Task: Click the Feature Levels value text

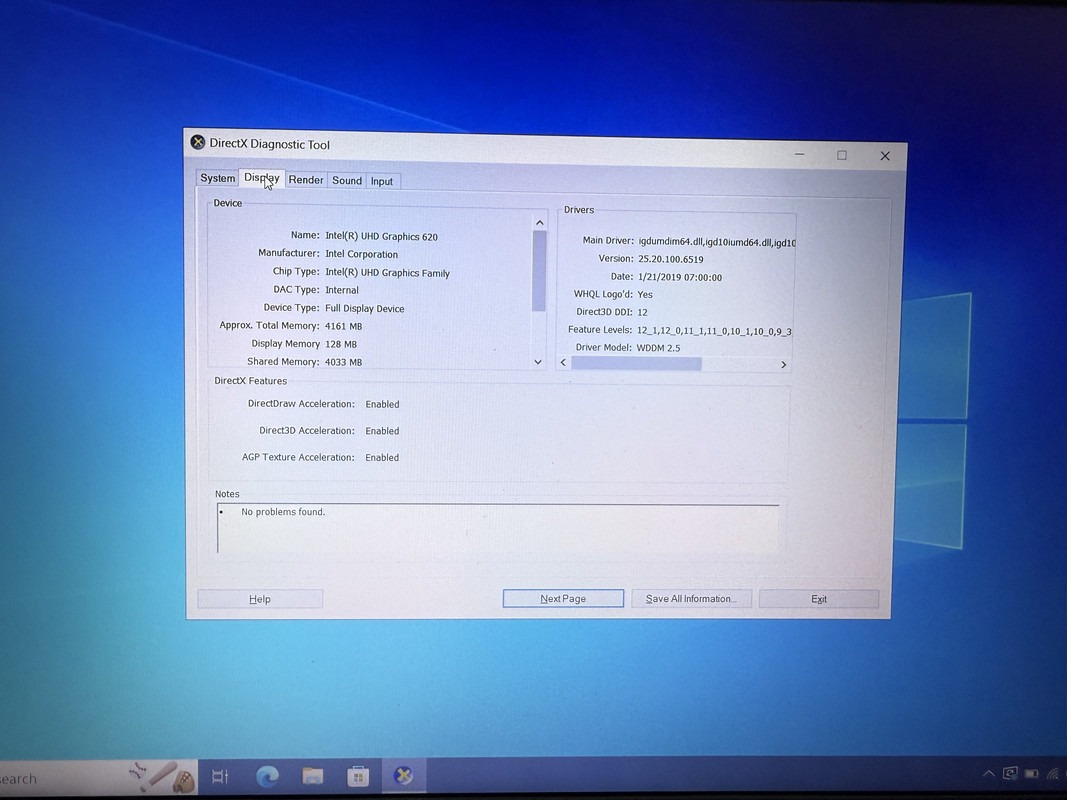Action: click(x=715, y=331)
